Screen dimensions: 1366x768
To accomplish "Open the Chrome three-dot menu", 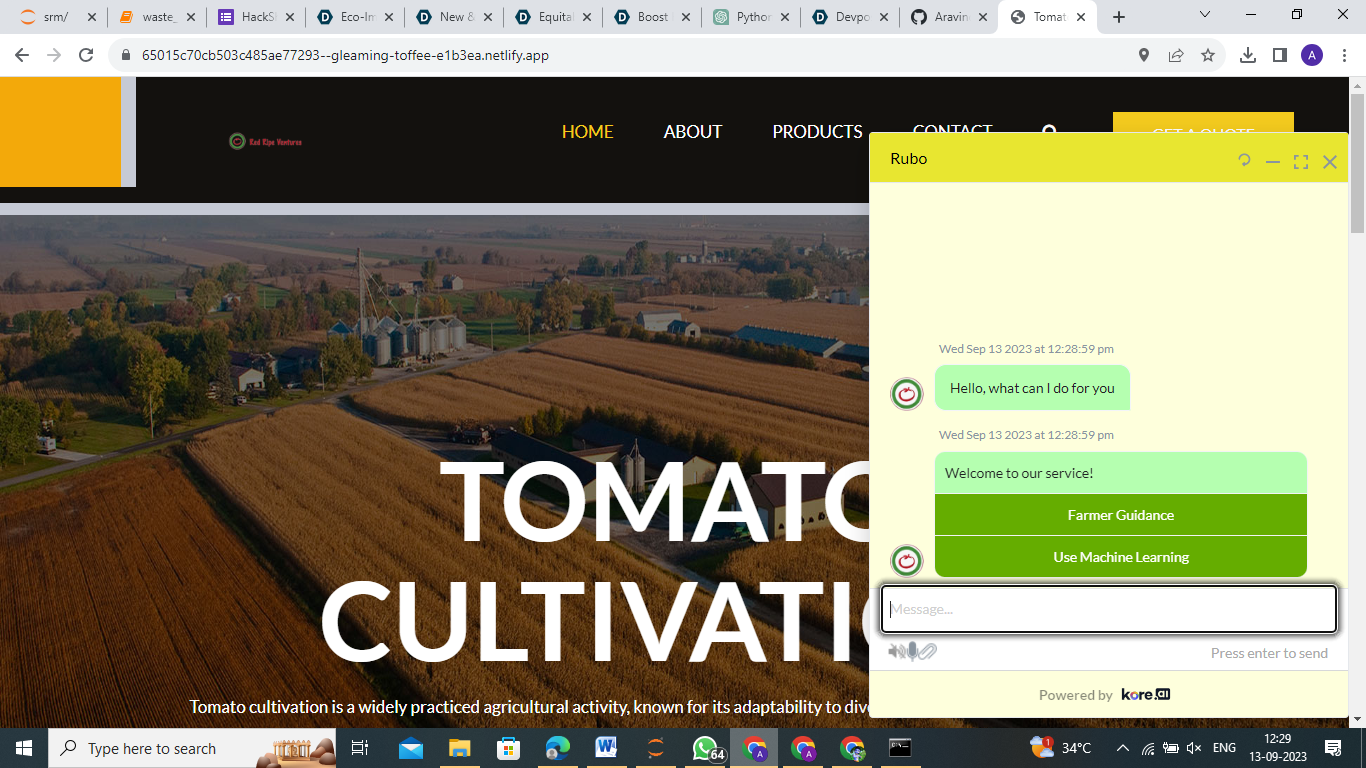I will coord(1344,56).
